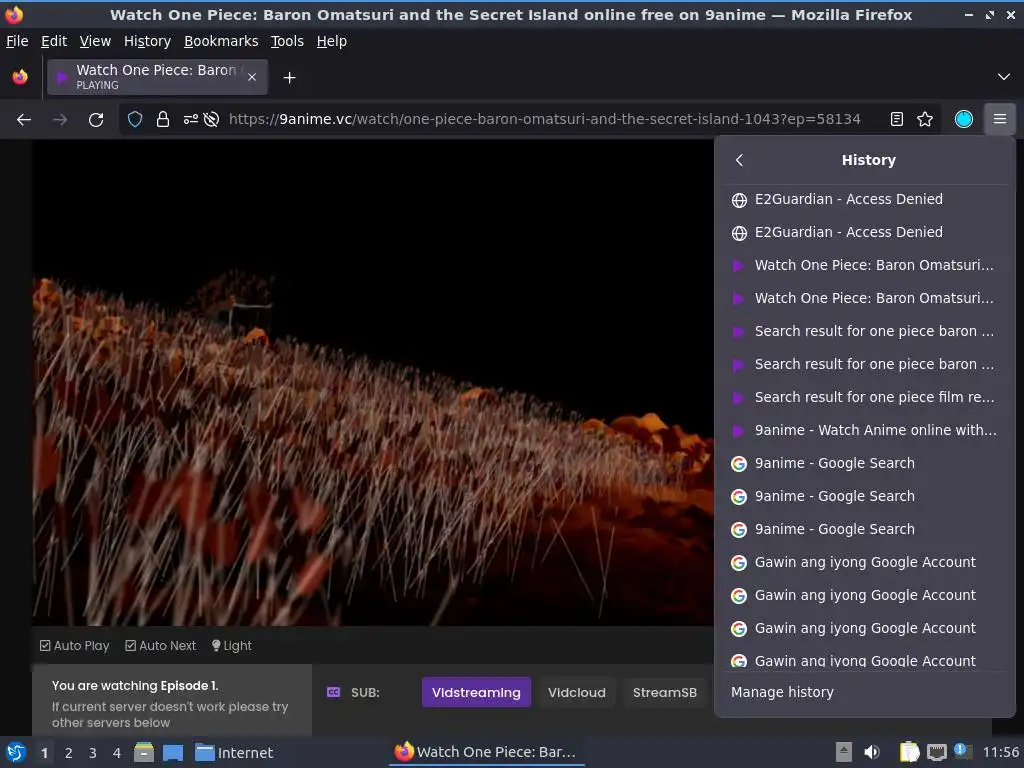Open the Help menu
This screenshot has height=768, width=1024.
332,41
